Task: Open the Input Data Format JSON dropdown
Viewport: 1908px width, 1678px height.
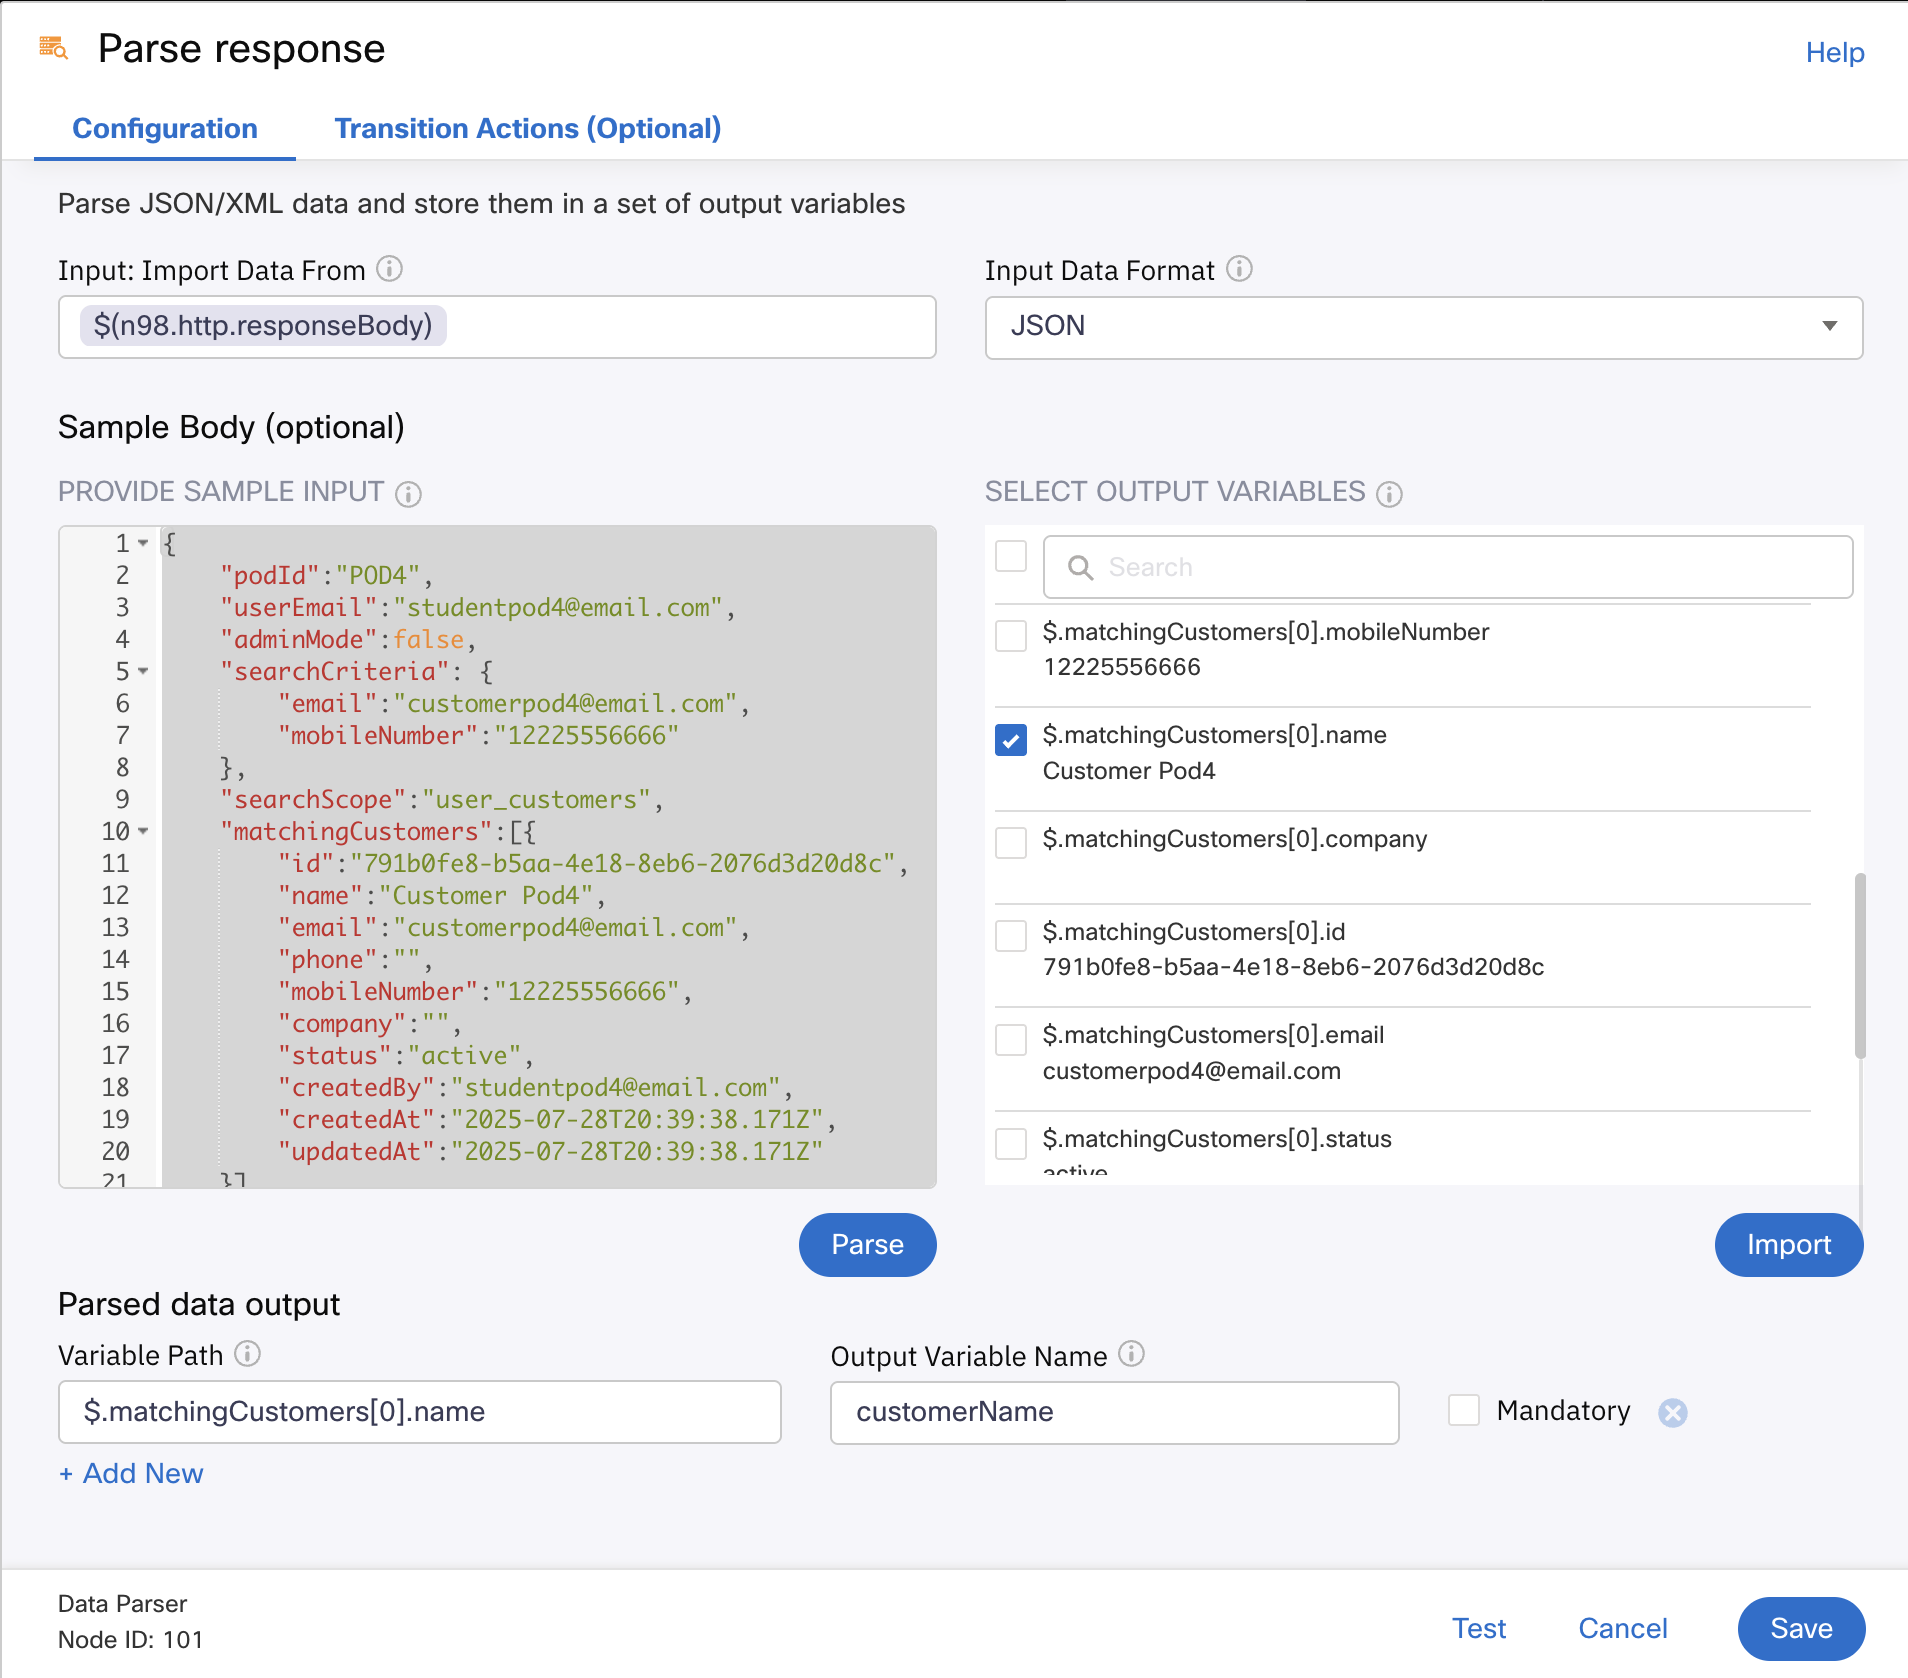Action: (1423, 327)
